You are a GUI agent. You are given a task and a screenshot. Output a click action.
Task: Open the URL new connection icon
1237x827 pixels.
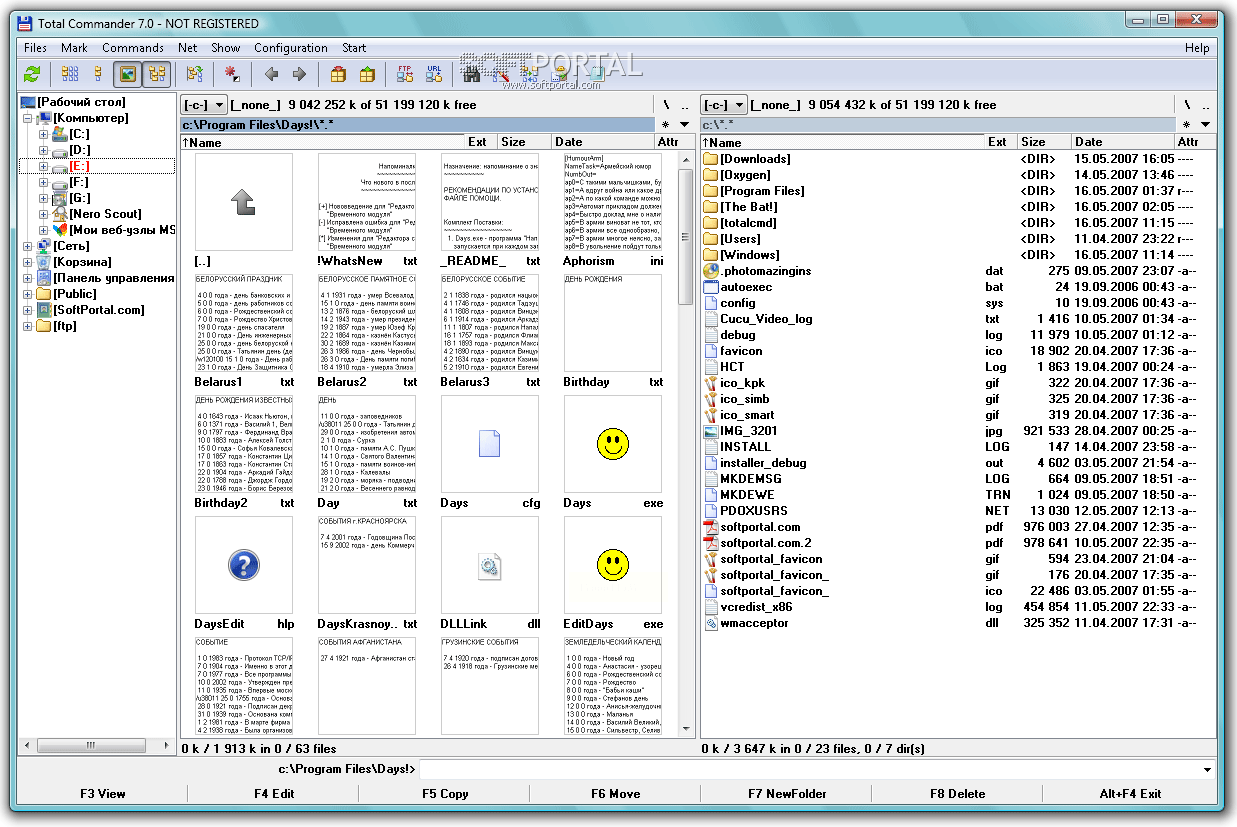click(434, 74)
